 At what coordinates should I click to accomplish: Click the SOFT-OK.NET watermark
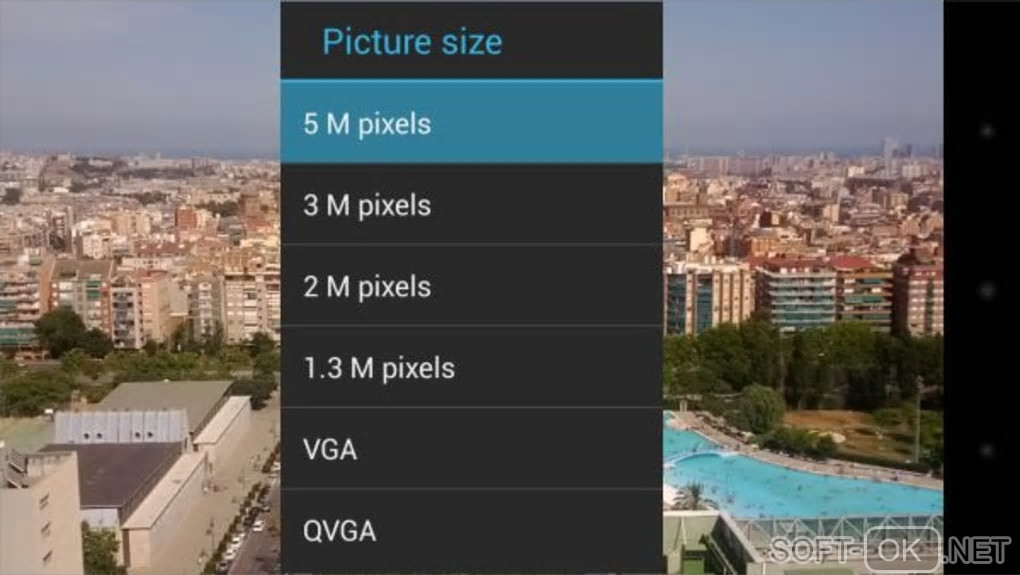pos(890,550)
